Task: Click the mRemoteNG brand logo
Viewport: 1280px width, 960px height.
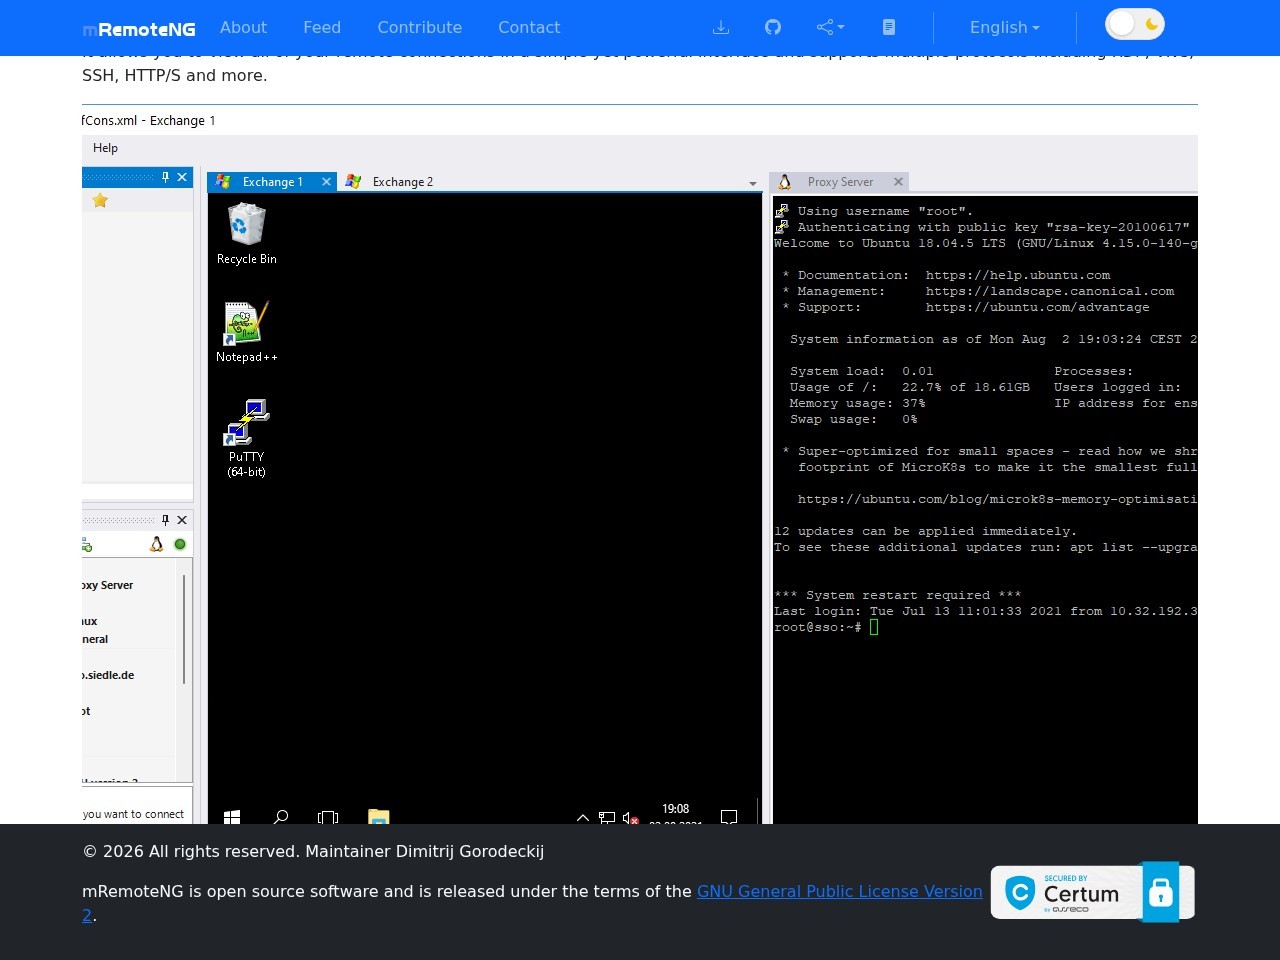Action: 139,29
